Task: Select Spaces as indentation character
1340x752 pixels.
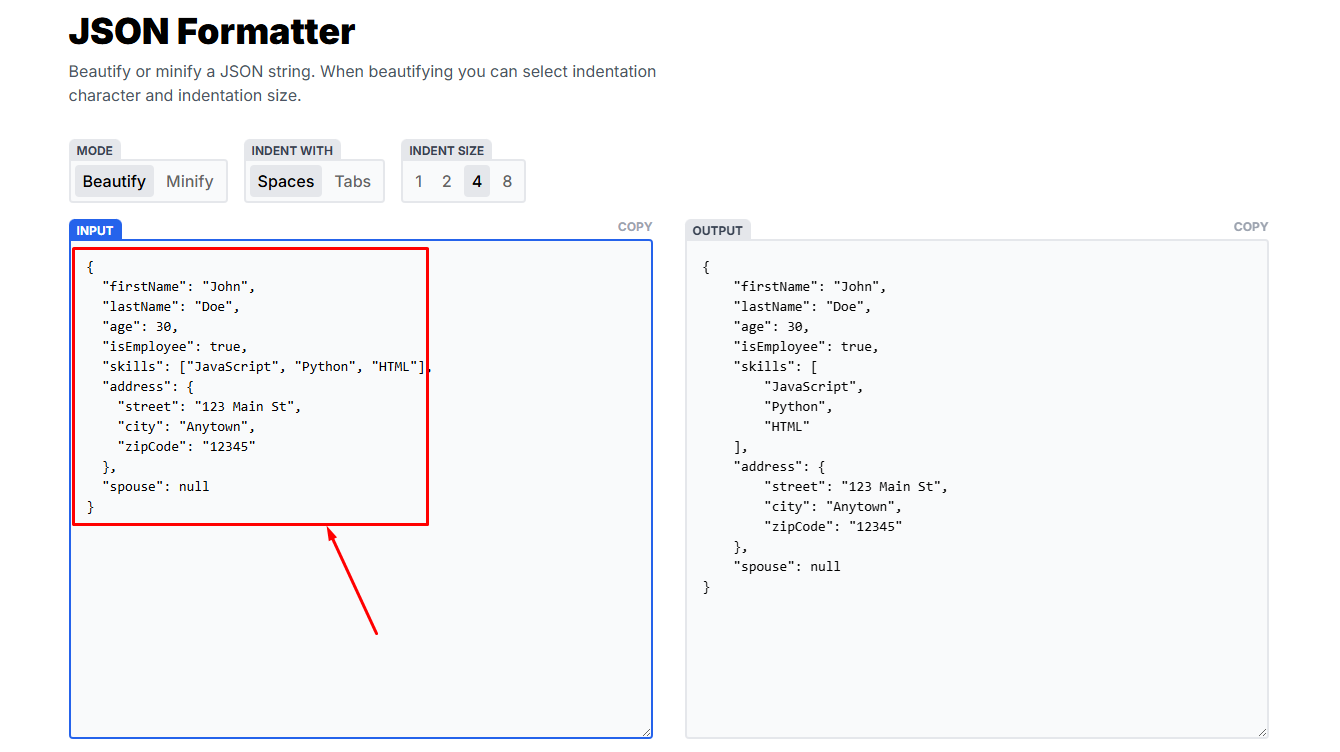Action: tap(285, 181)
